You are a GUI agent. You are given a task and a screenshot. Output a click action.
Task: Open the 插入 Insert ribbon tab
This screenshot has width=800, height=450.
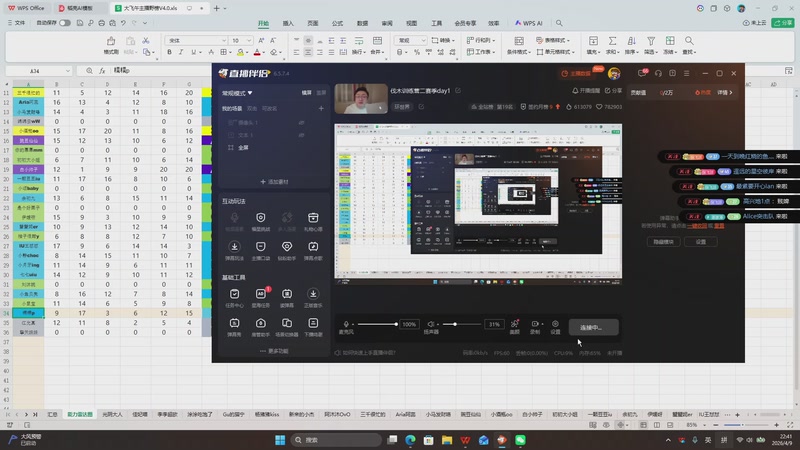pyautogui.click(x=288, y=23)
